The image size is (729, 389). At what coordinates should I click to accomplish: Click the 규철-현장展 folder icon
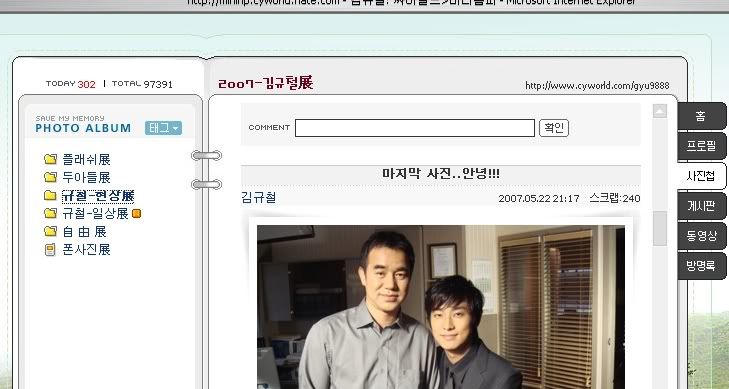tap(50, 195)
